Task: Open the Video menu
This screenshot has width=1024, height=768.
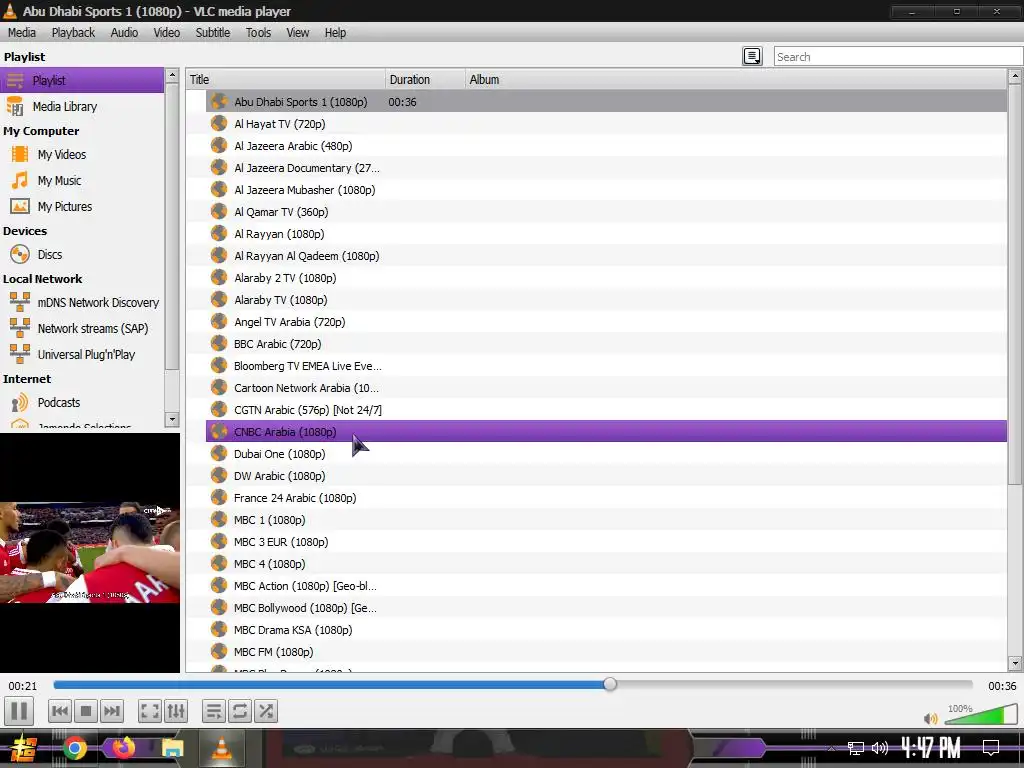Action: coord(167,33)
